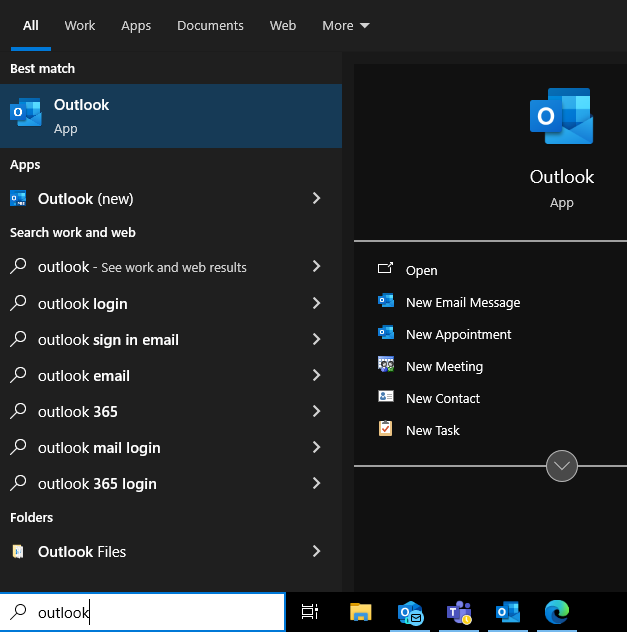This screenshot has height=632, width=627.
Task: Open the More filter dropdown
Action: [x=346, y=26]
